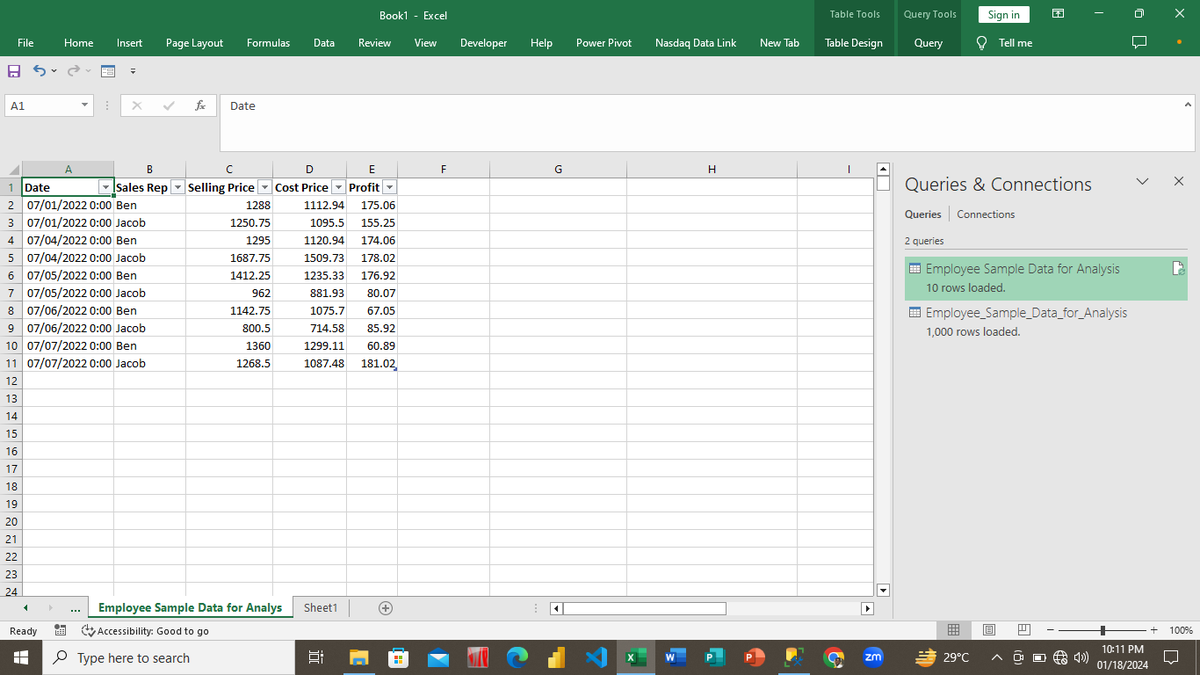Open Windows Start menu
The image size is (1200, 675).
coord(22,658)
